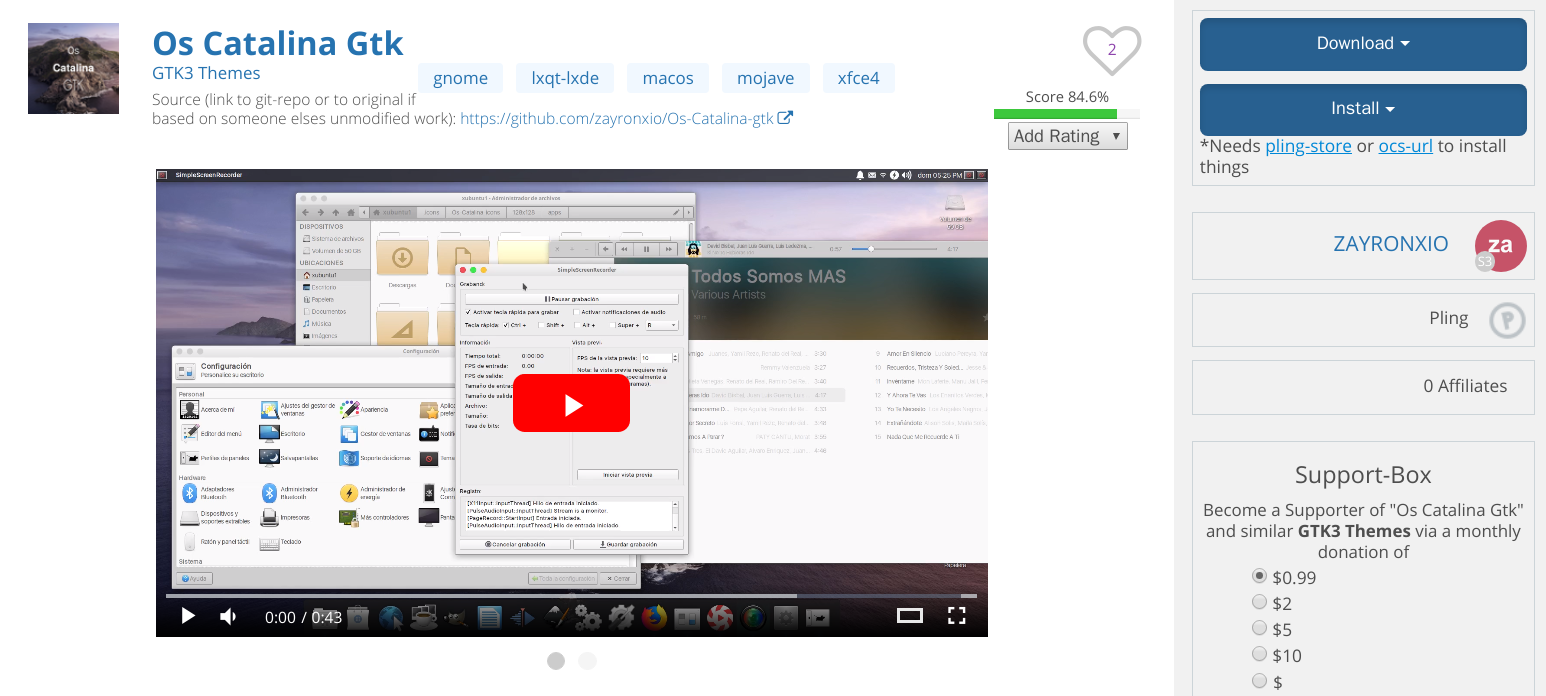The image size is (1546, 696).
Task: Follow the pling-store link
Action: tap(1308, 145)
